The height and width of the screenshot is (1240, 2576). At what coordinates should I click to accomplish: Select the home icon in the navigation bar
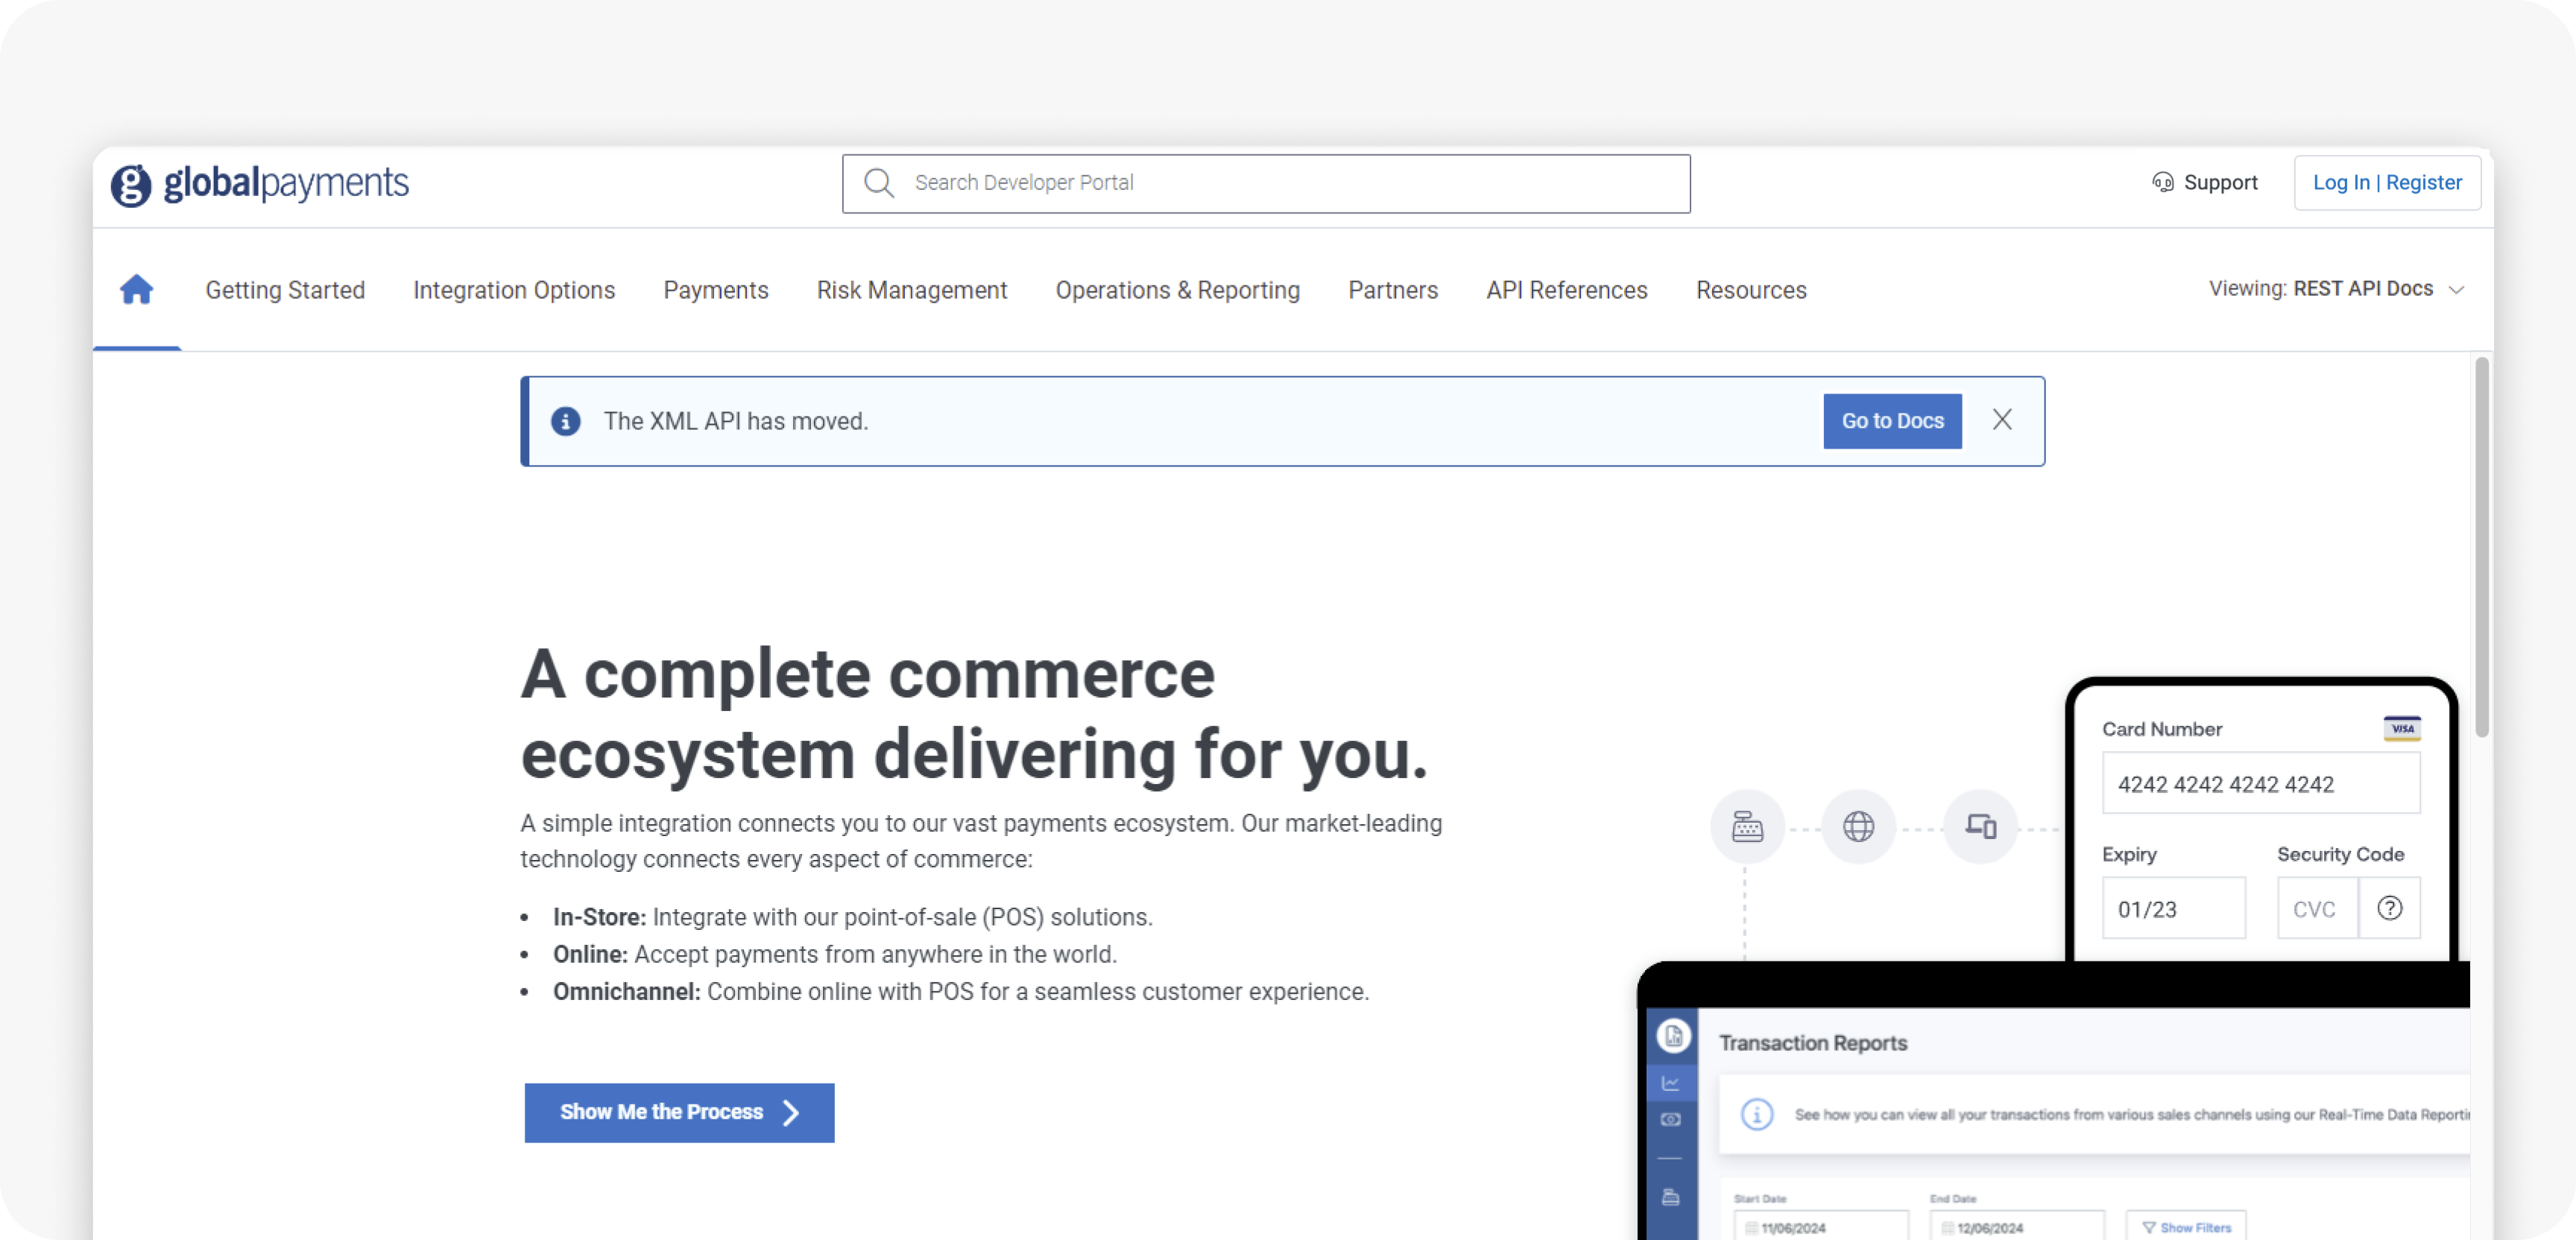136,289
